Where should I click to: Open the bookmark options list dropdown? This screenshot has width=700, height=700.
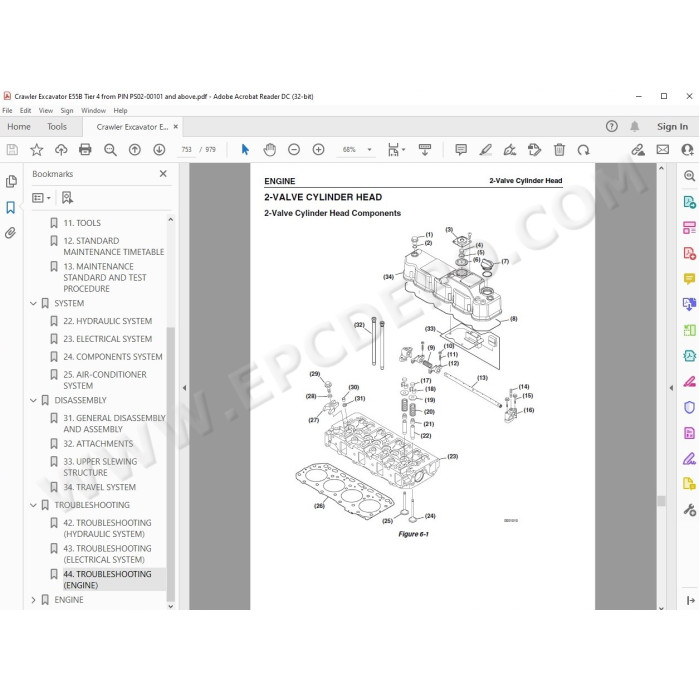[x=42, y=198]
